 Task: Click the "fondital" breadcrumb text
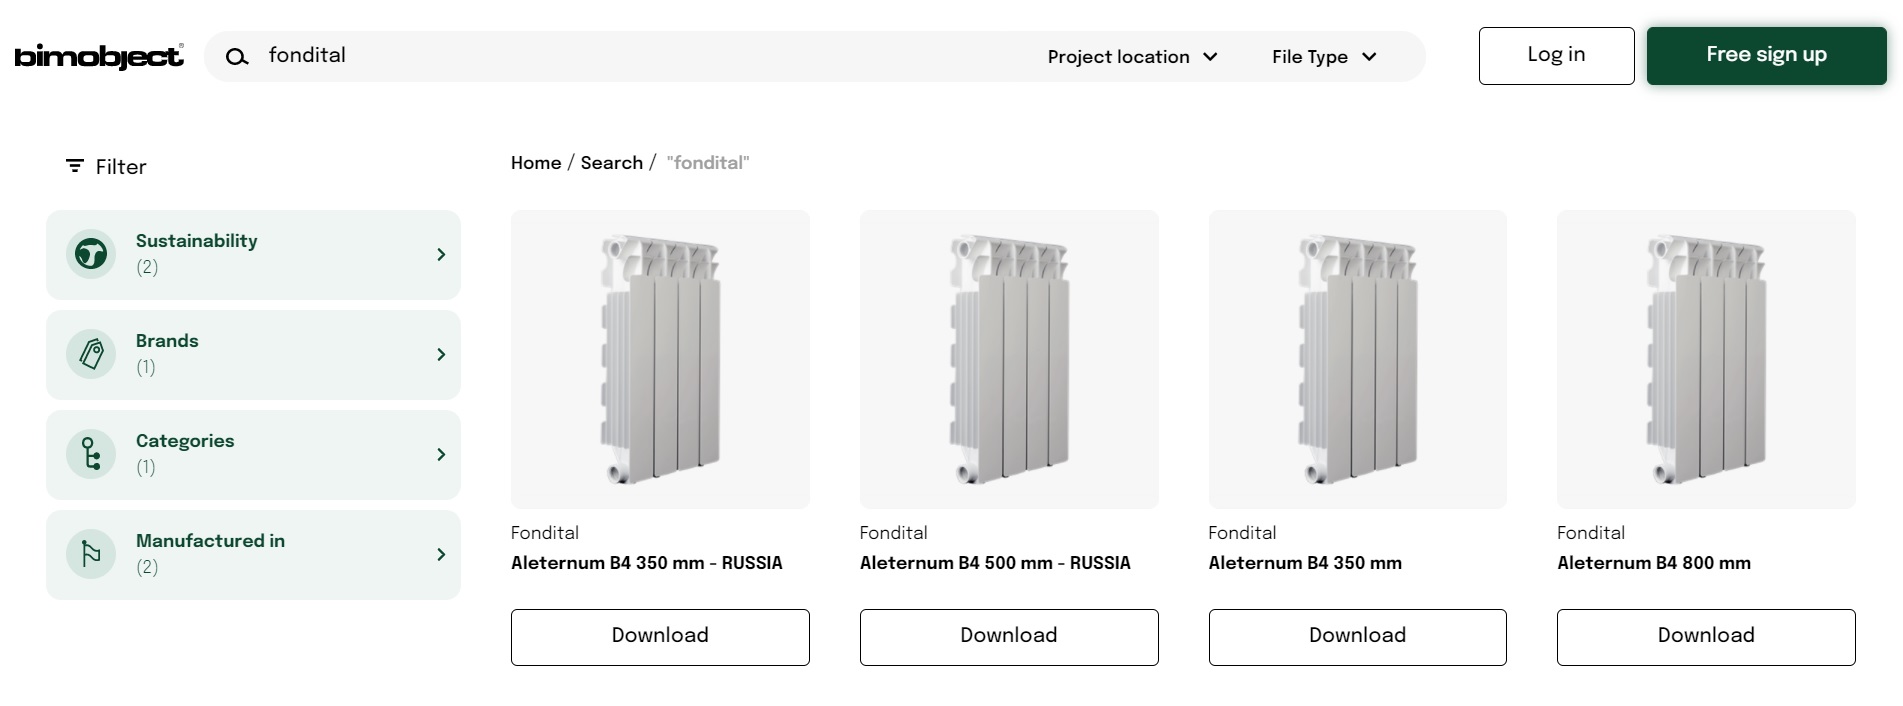[x=708, y=163]
